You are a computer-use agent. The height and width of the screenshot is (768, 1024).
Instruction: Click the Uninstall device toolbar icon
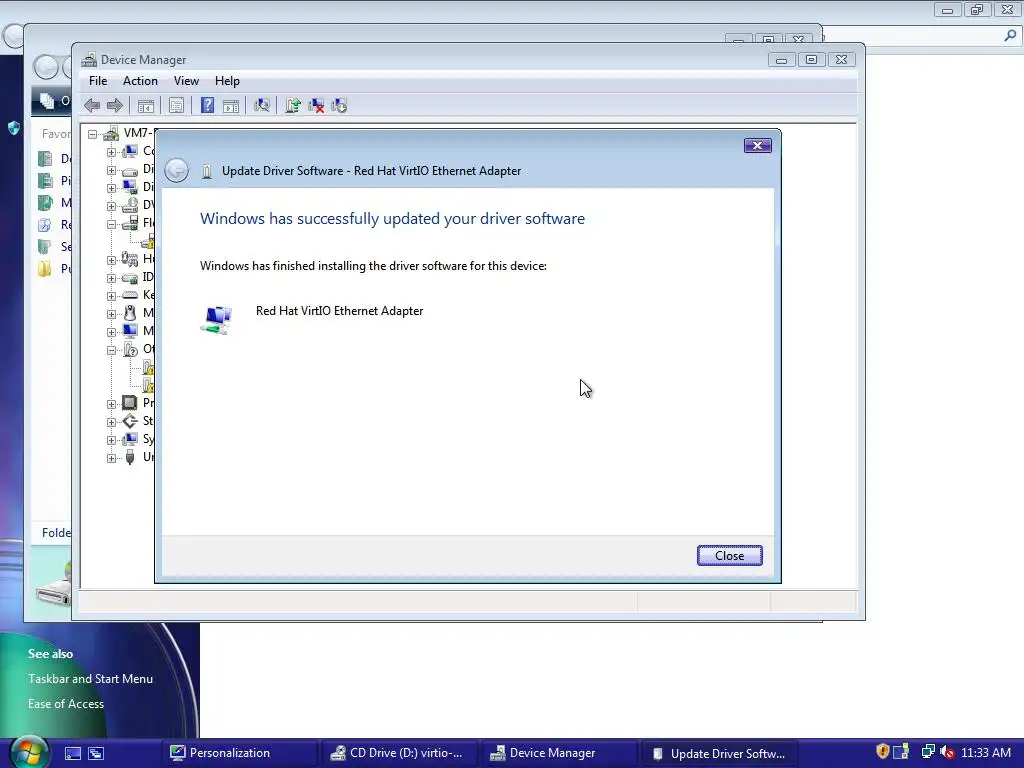pyautogui.click(x=316, y=106)
